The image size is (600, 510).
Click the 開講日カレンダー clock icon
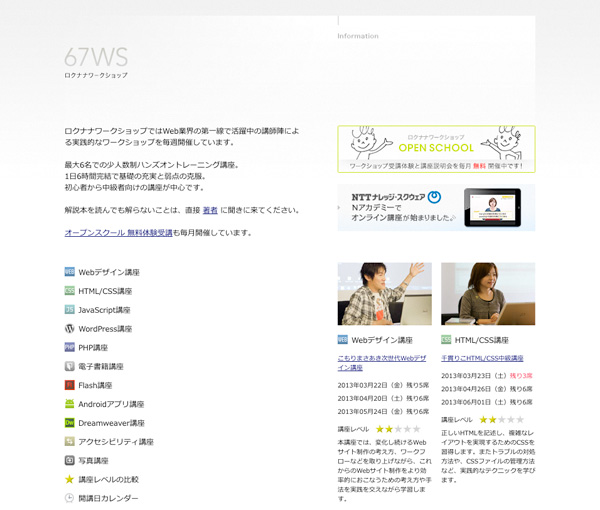click(70, 498)
